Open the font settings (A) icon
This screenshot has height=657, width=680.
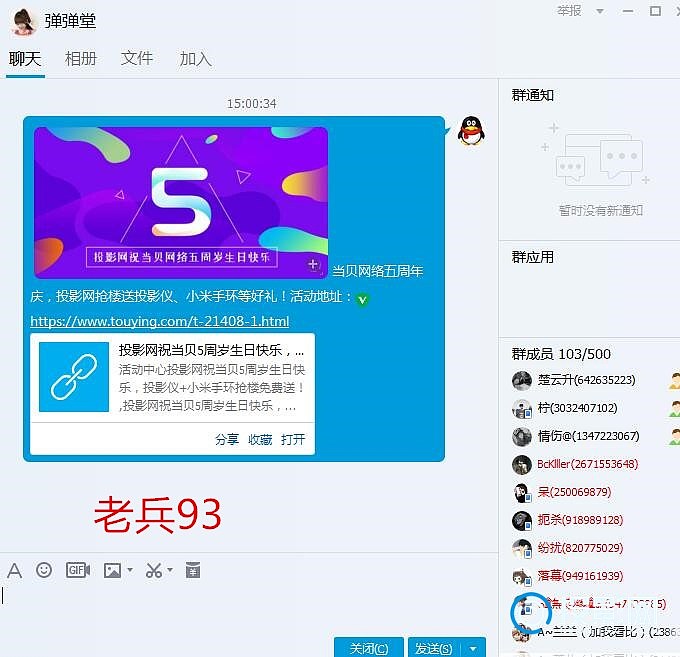pyautogui.click(x=14, y=570)
